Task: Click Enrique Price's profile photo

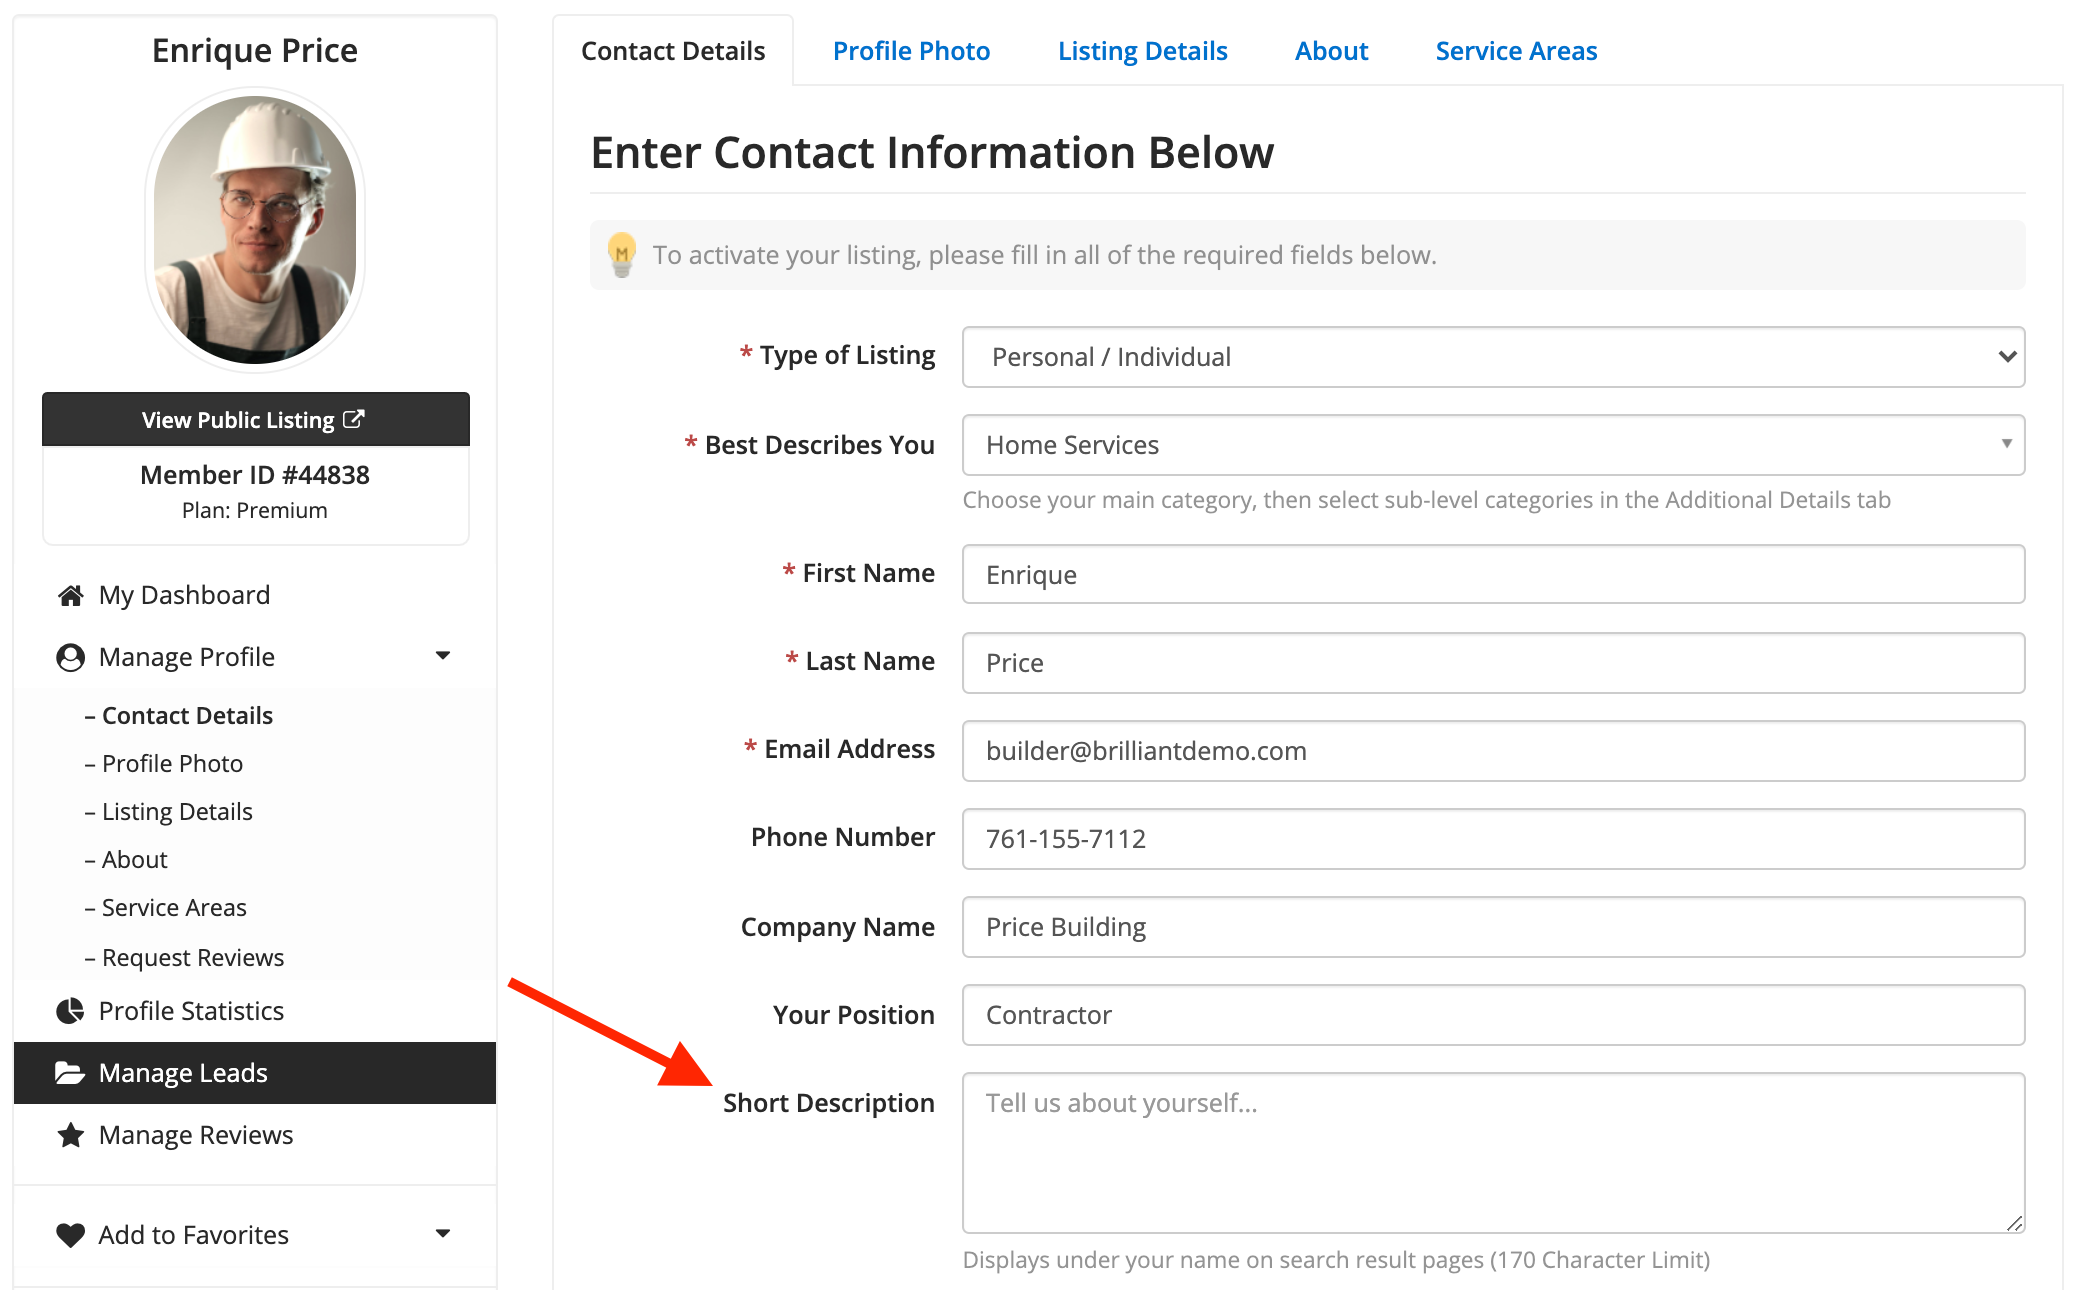Action: click(255, 230)
